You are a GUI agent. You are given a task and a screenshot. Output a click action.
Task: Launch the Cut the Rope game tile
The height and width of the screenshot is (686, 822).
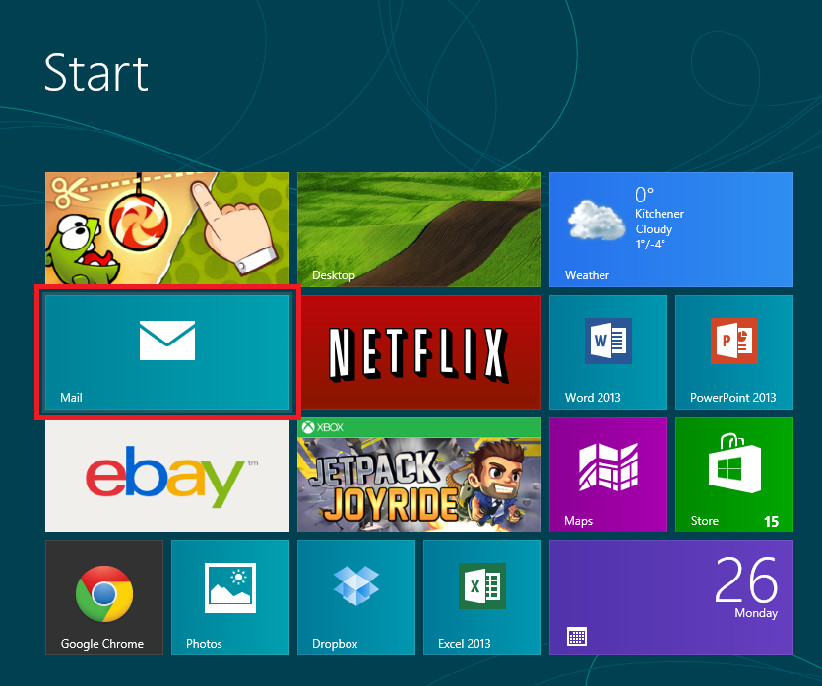pos(167,228)
